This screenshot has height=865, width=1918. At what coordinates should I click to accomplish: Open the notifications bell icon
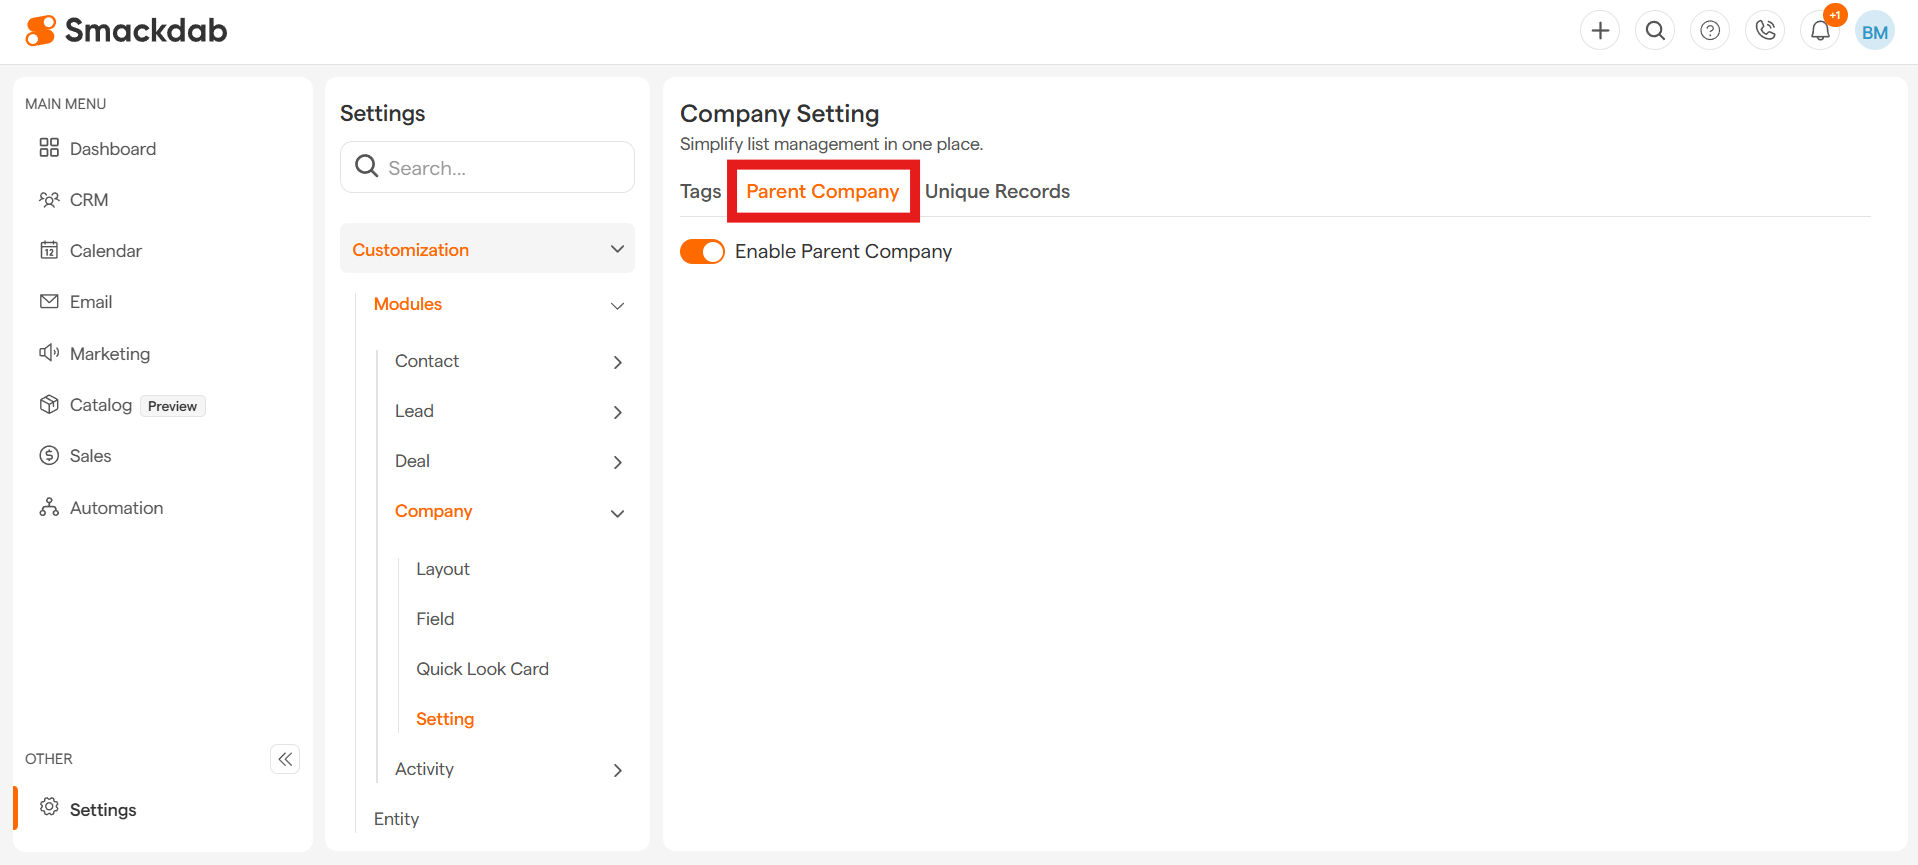pos(1820,31)
